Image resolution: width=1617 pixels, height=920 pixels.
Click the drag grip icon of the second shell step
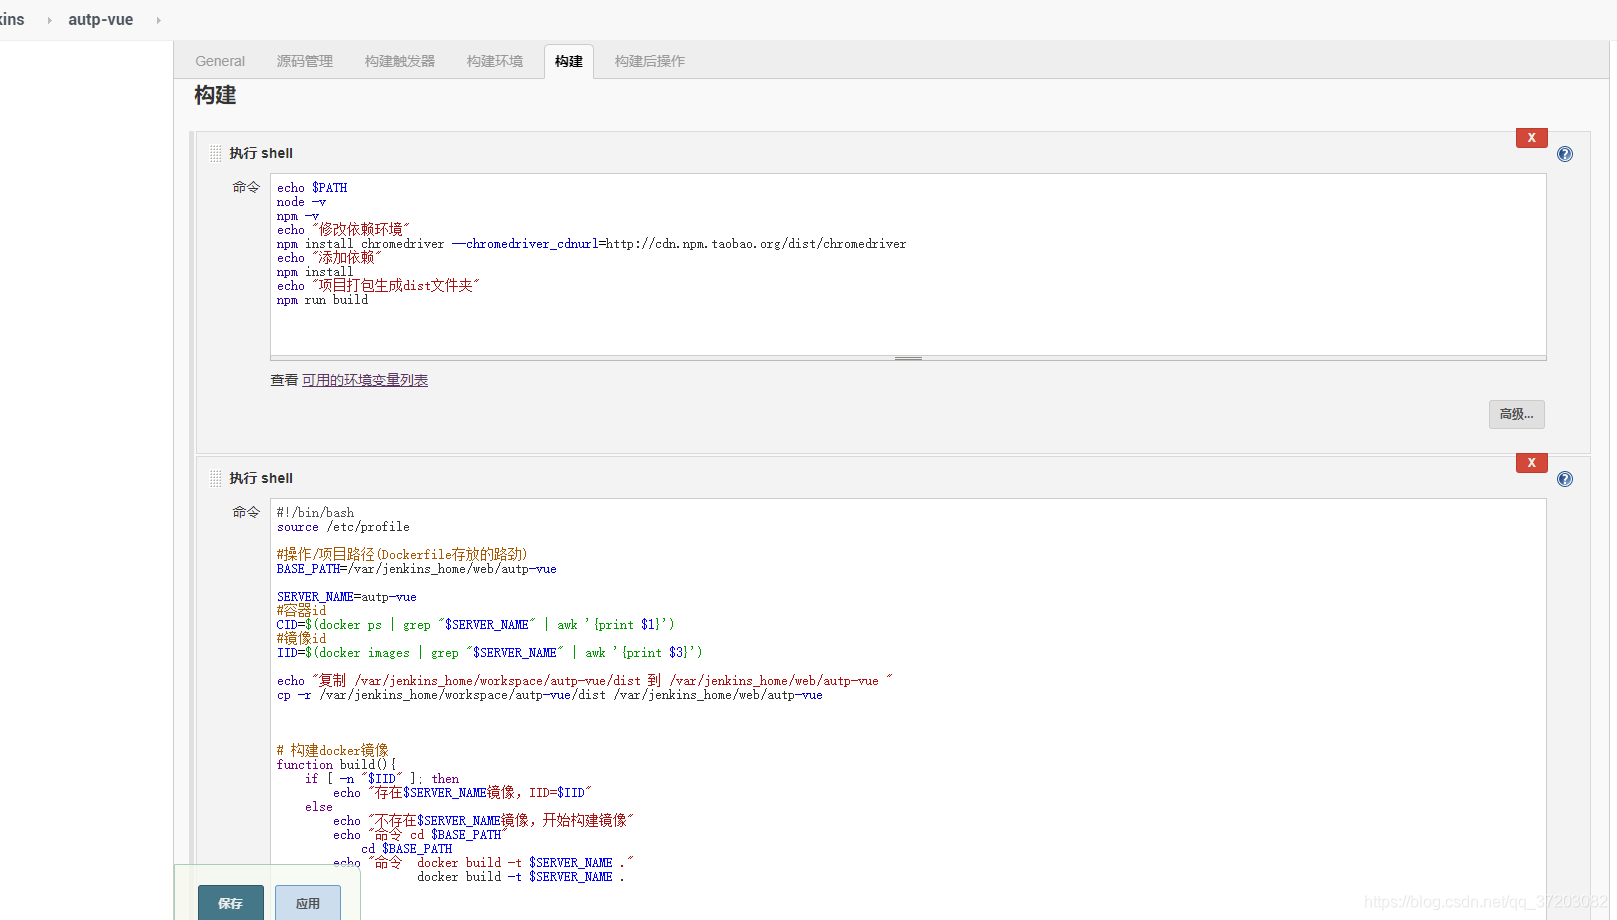tap(216, 477)
